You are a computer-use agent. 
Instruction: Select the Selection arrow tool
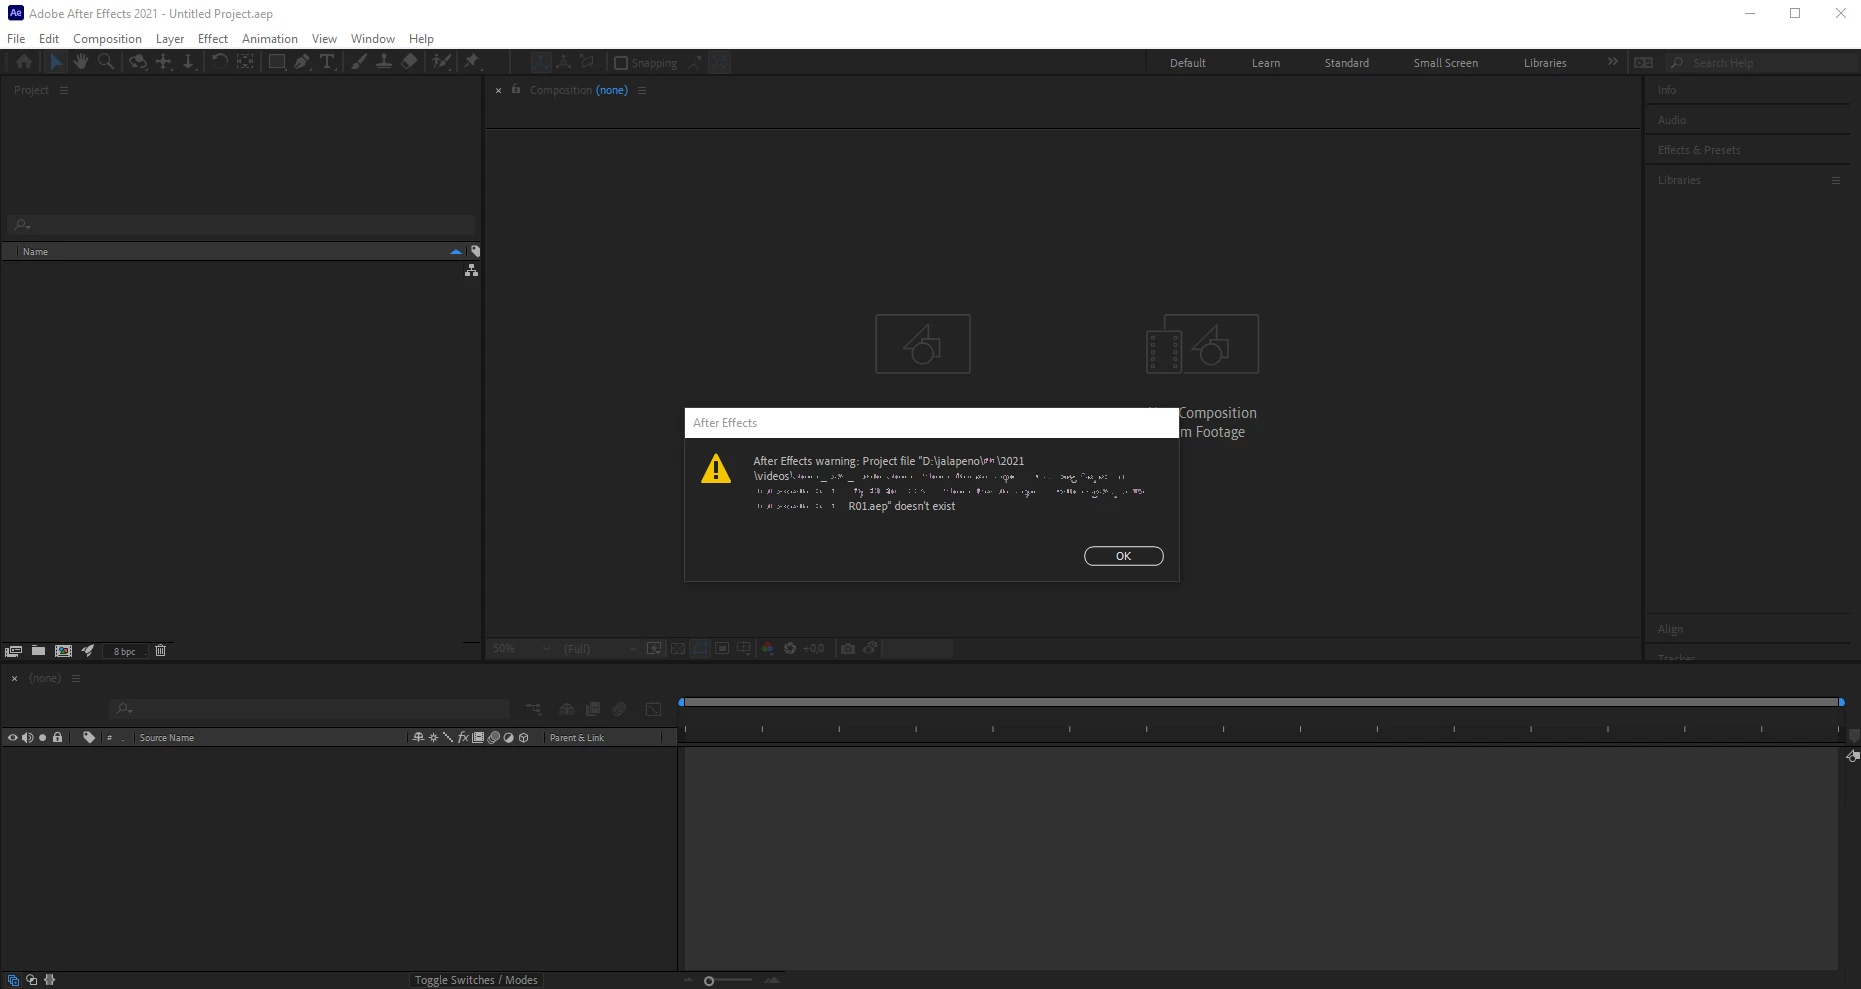tap(56, 62)
